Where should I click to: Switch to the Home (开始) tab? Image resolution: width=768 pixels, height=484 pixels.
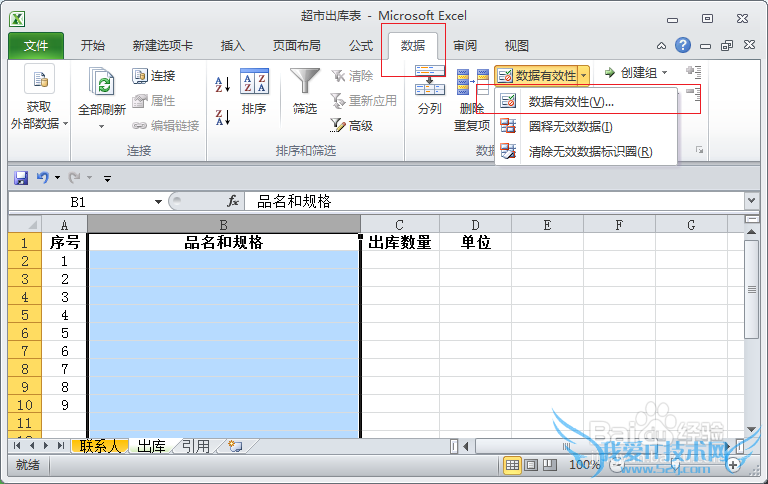pyautogui.click(x=93, y=46)
